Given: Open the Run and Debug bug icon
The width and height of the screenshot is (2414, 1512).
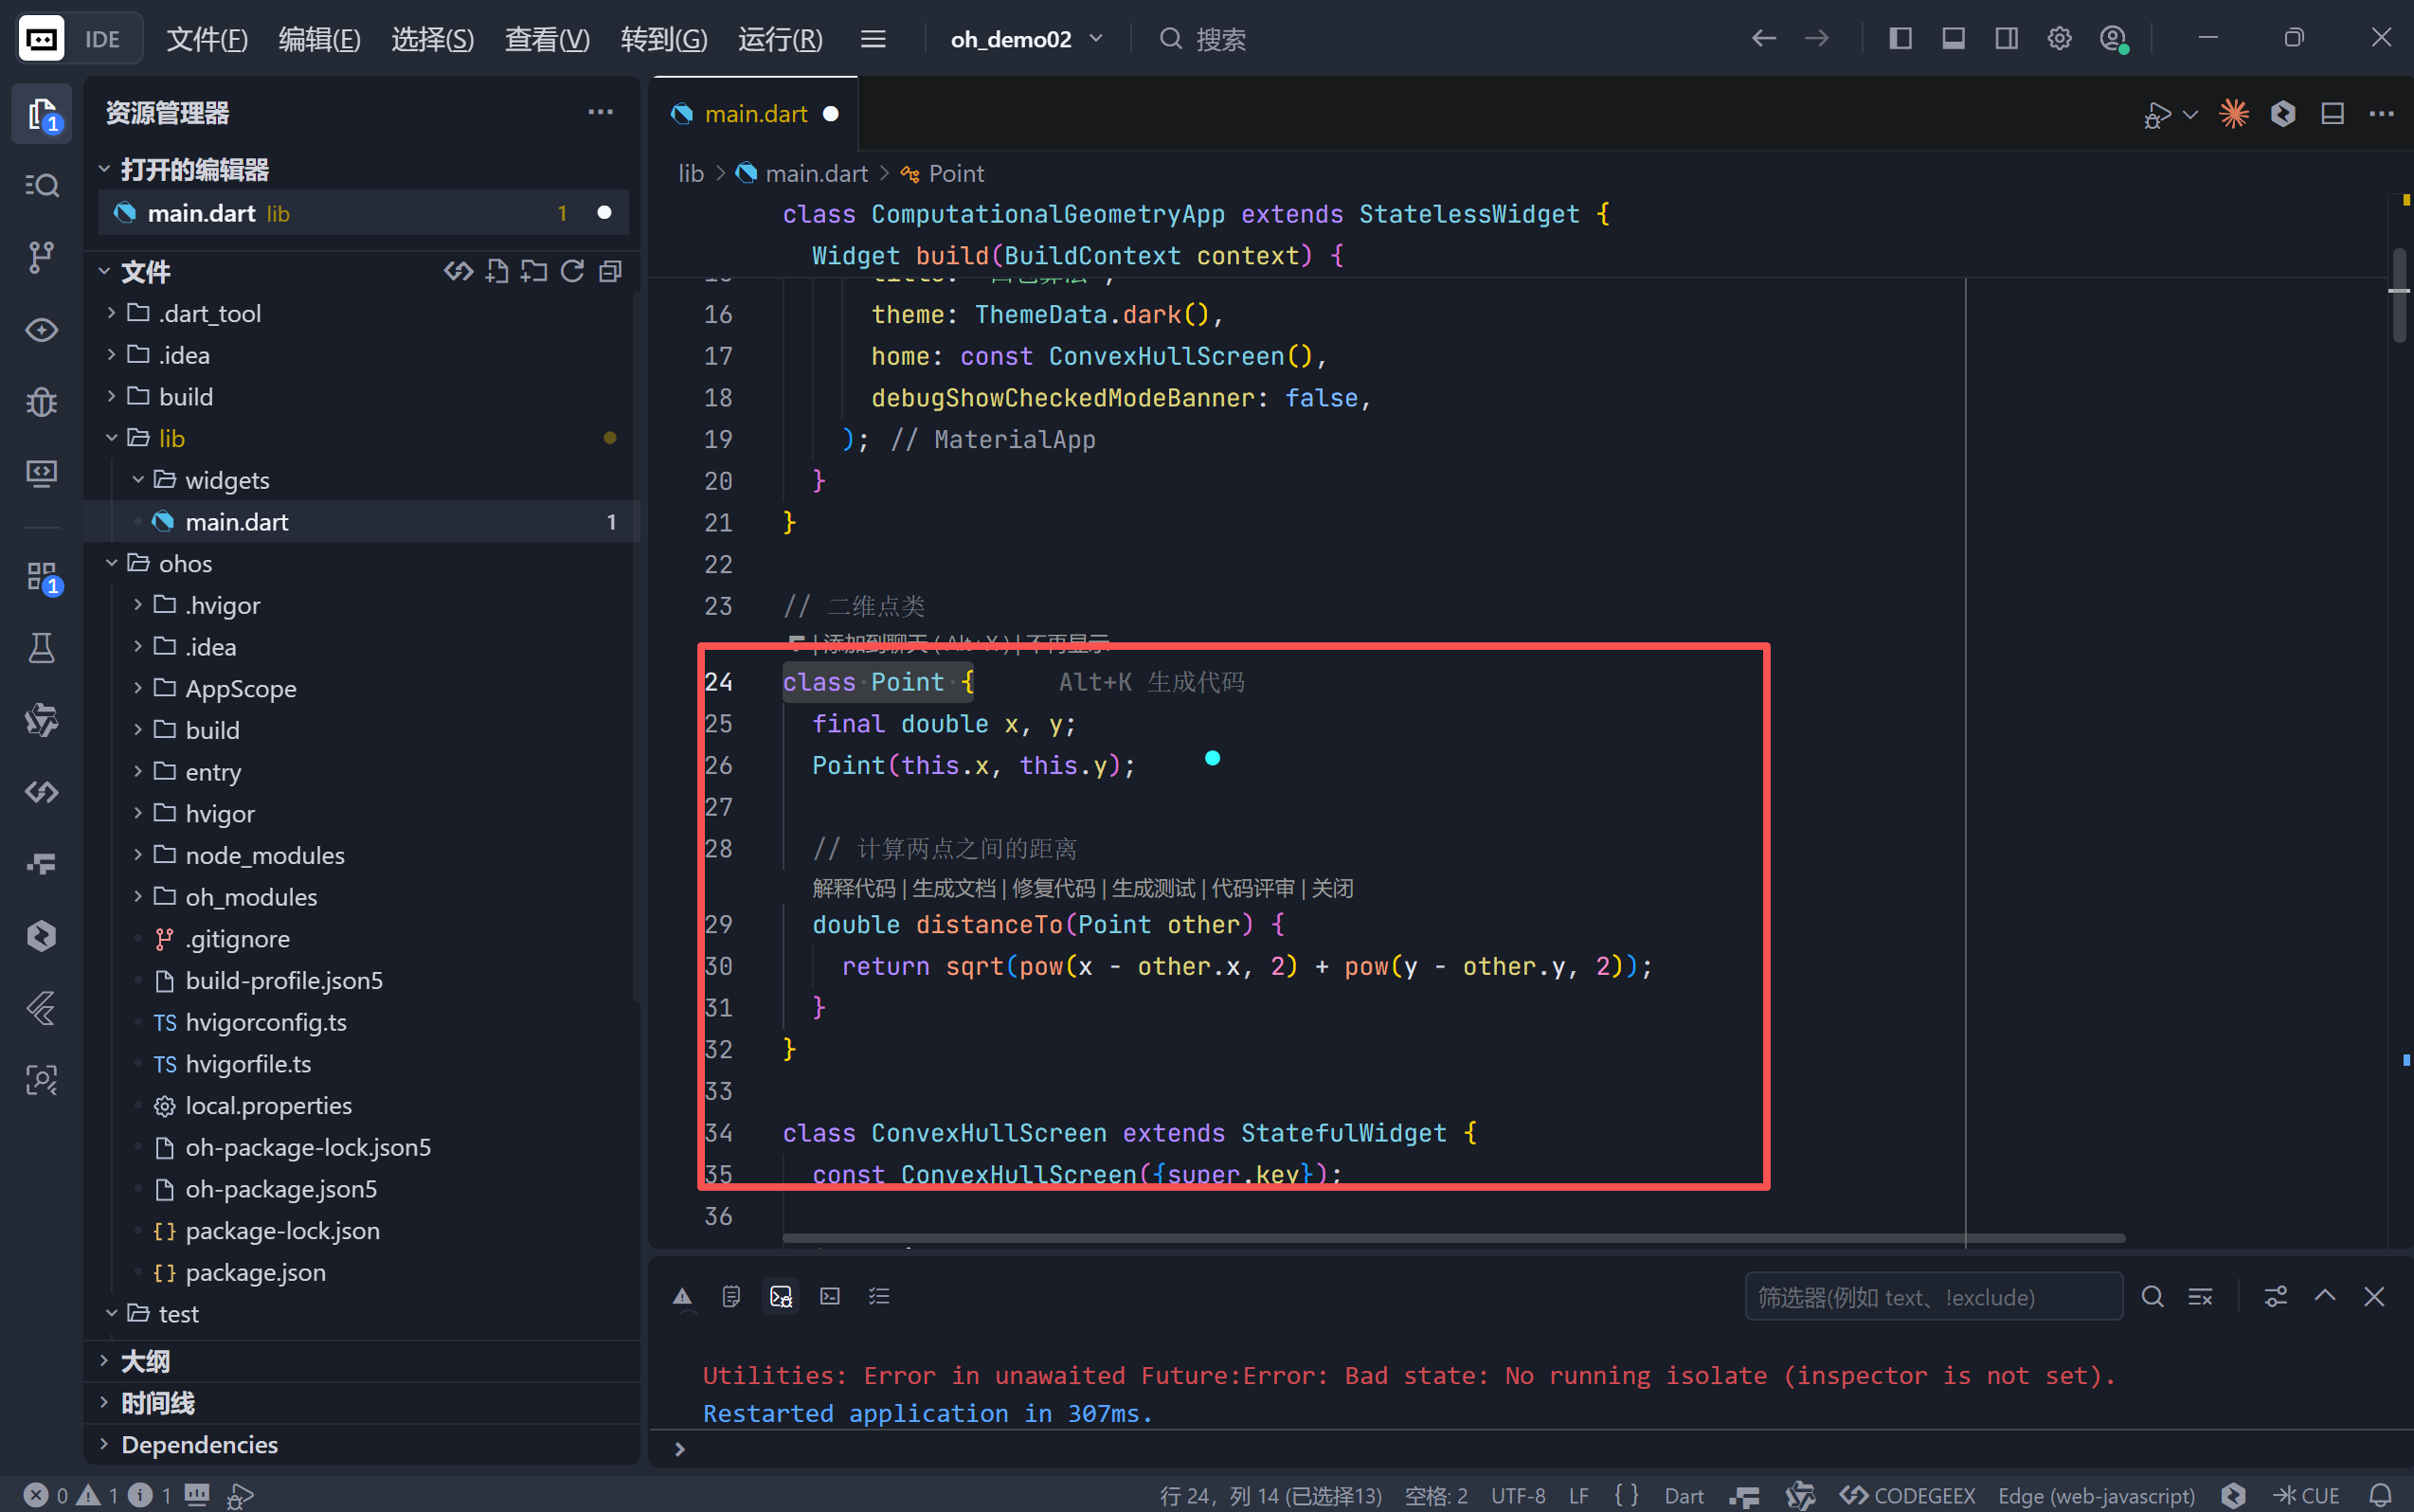Looking at the screenshot, I should (x=41, y=402).
